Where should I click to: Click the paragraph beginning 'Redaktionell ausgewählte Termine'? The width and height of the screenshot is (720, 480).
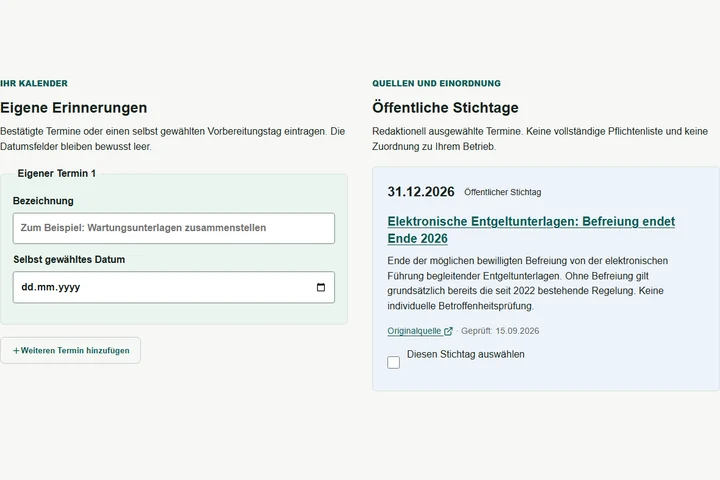pyautogui.click(x=540, y=139)
